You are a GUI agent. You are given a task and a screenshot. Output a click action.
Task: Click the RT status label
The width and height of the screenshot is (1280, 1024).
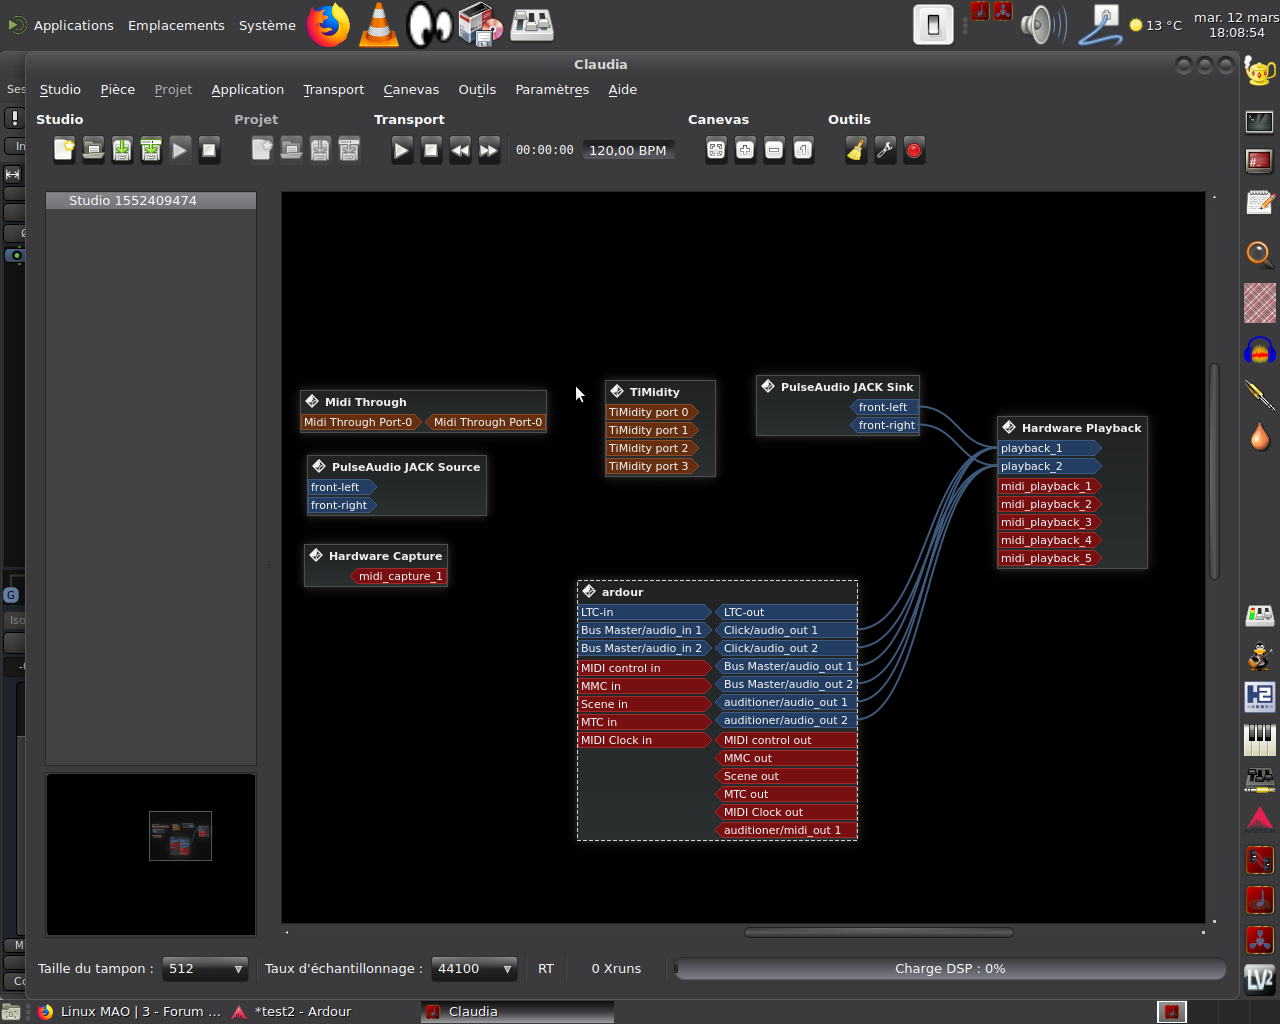(x=546, y=969)
